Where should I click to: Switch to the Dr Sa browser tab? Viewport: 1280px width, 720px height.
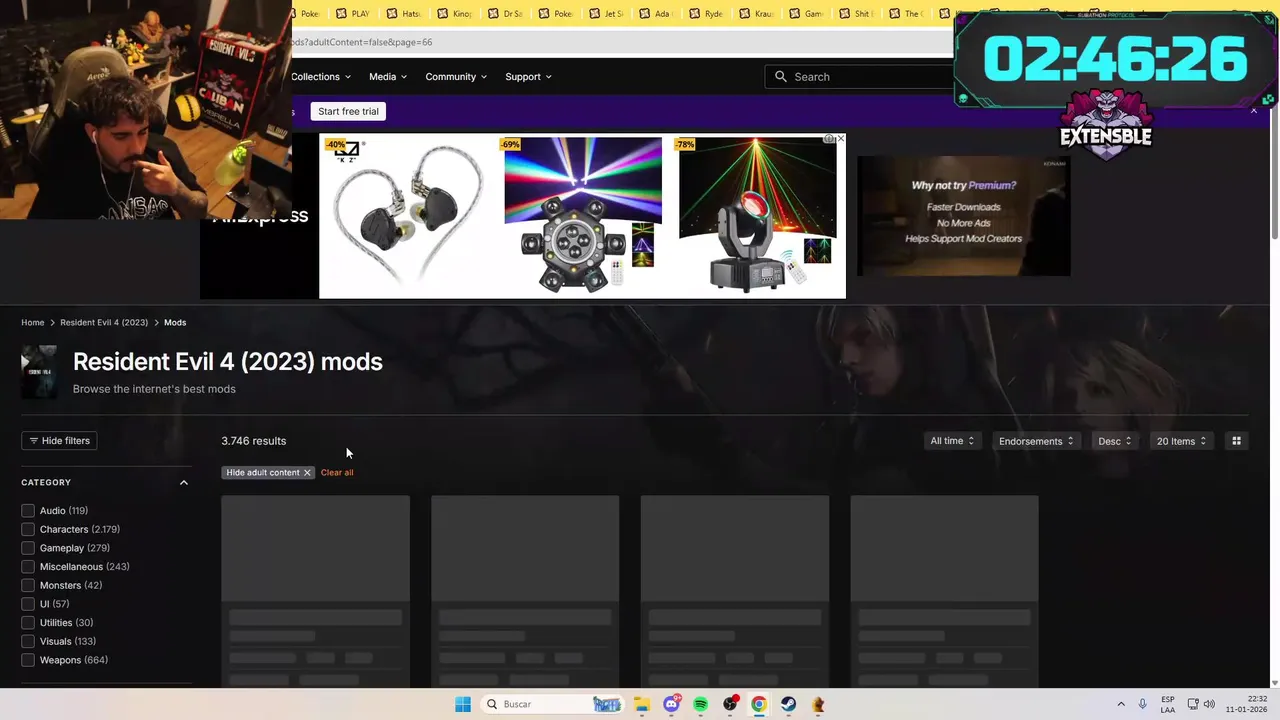(506, 14)
